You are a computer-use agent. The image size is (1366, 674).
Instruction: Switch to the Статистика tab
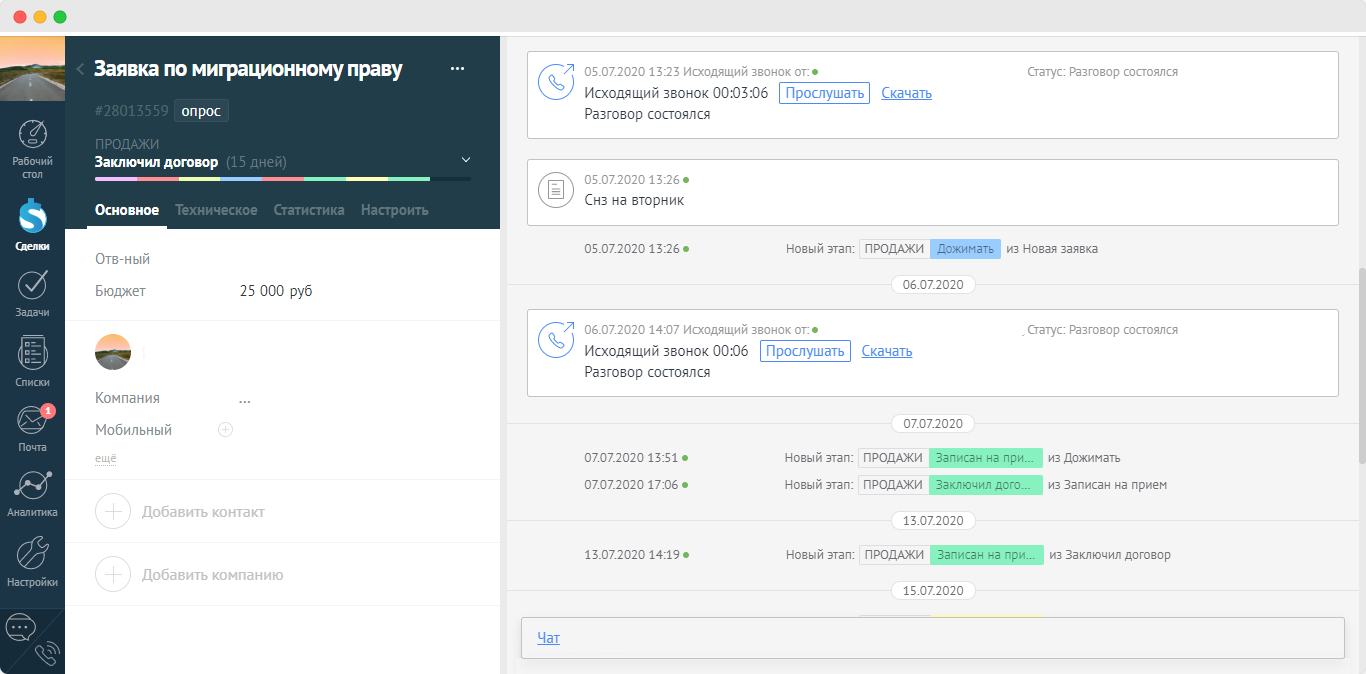pos(309,210)
